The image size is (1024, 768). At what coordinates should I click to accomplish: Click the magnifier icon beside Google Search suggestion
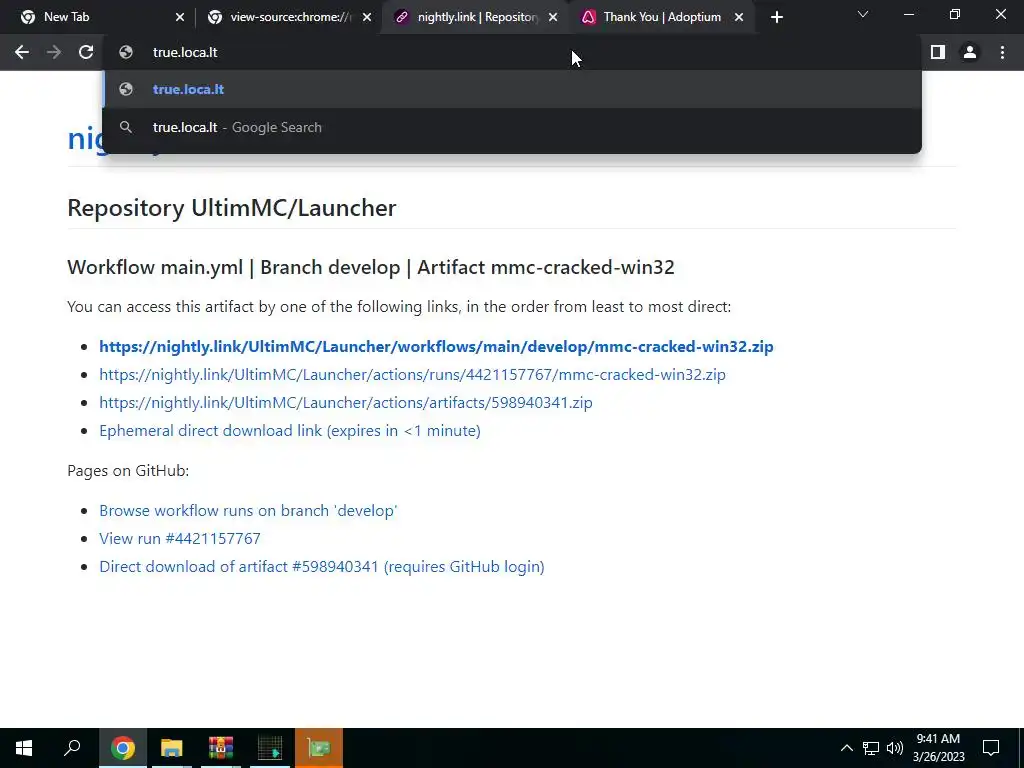pyautogui.click(x=126, y=127)
